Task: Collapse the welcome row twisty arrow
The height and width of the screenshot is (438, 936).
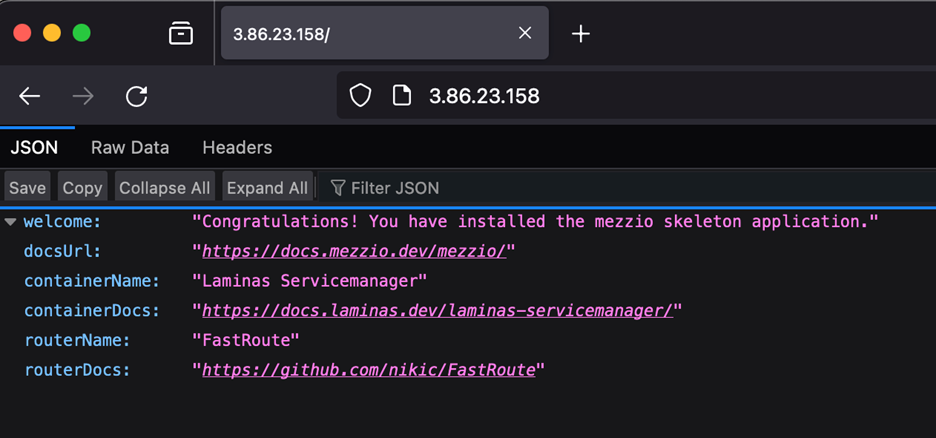Action: [x=10, y=221]
